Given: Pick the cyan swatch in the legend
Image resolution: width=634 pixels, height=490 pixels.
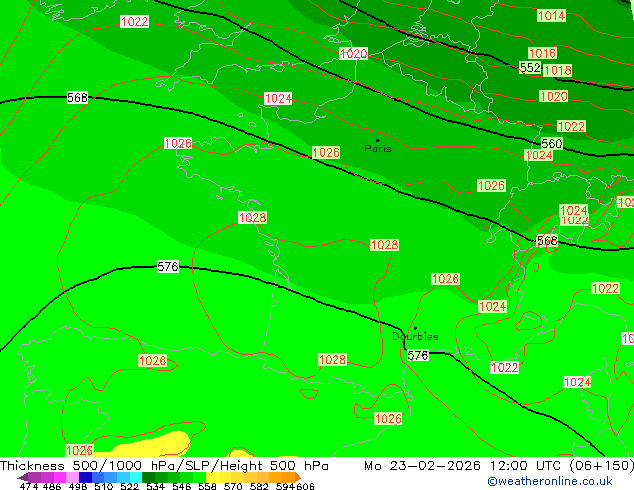Looking at the screenshot, I should (136, 477).
